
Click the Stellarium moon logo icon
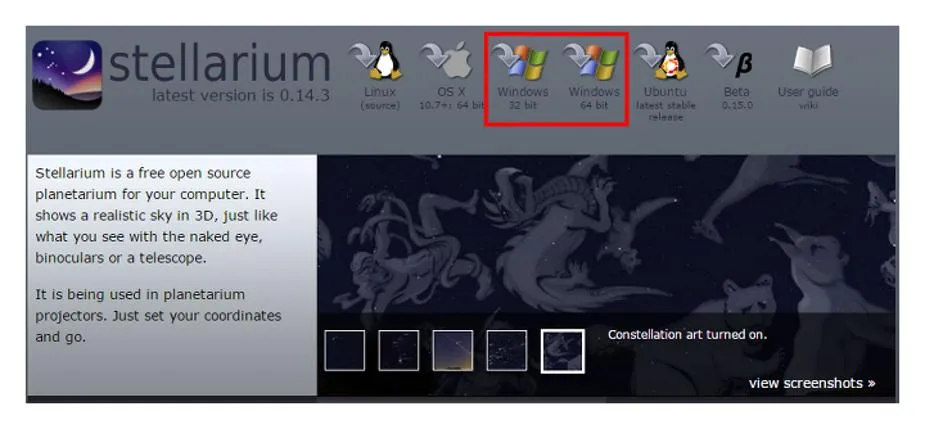click(67, 75)
